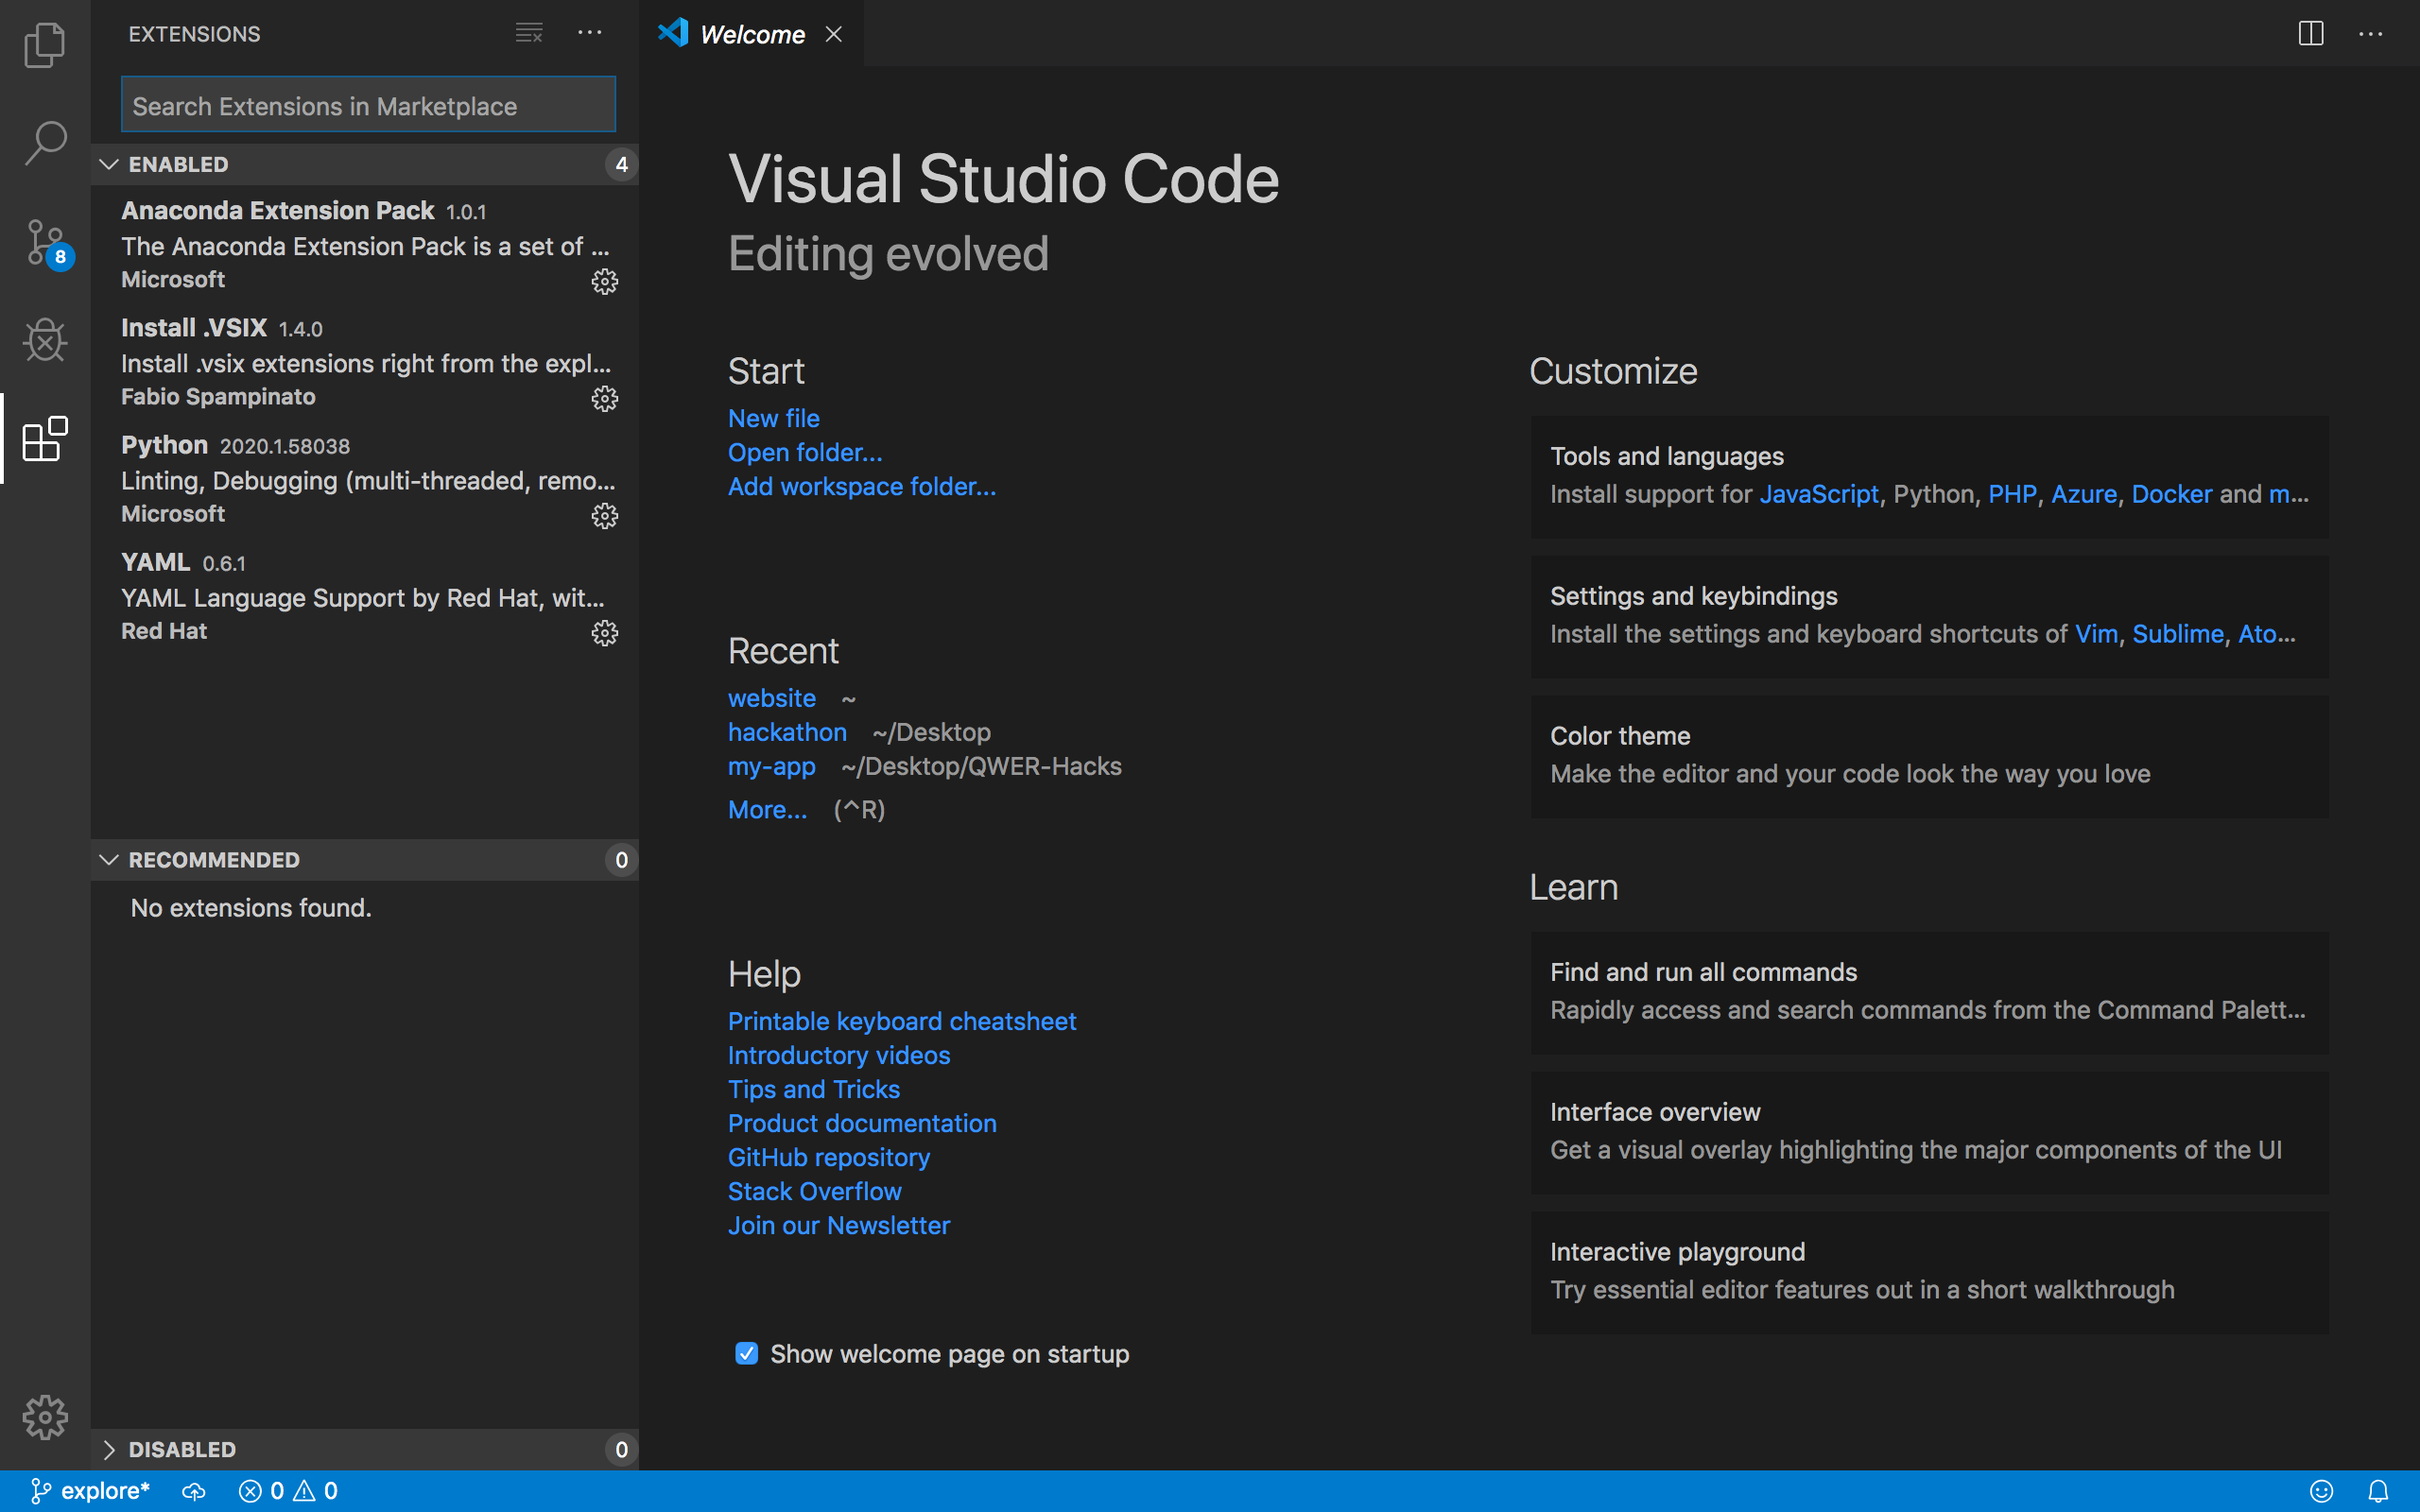Open Interface overview card

(x=1929, y=1132)
